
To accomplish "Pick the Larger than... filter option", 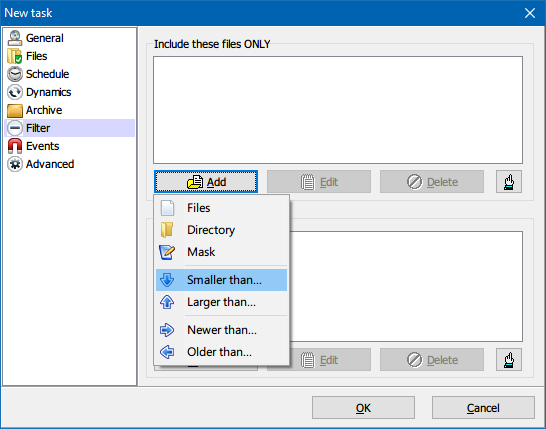I will click(221, 302).
